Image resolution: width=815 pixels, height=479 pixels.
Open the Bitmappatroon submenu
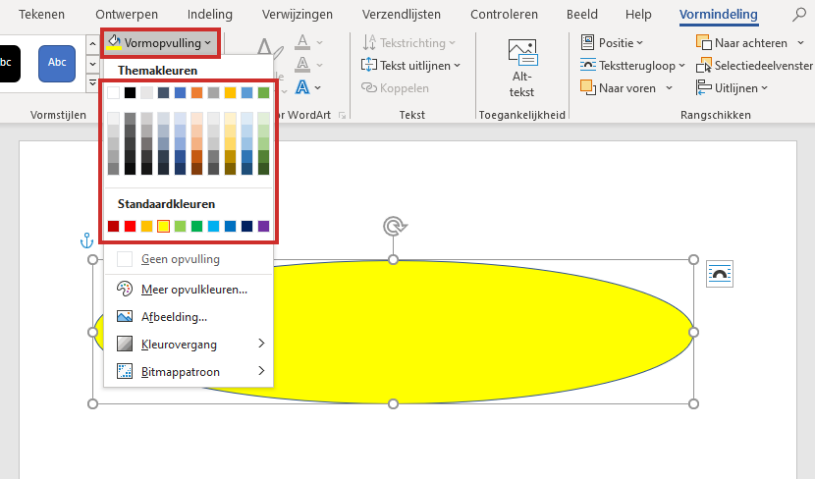point(188,371)
